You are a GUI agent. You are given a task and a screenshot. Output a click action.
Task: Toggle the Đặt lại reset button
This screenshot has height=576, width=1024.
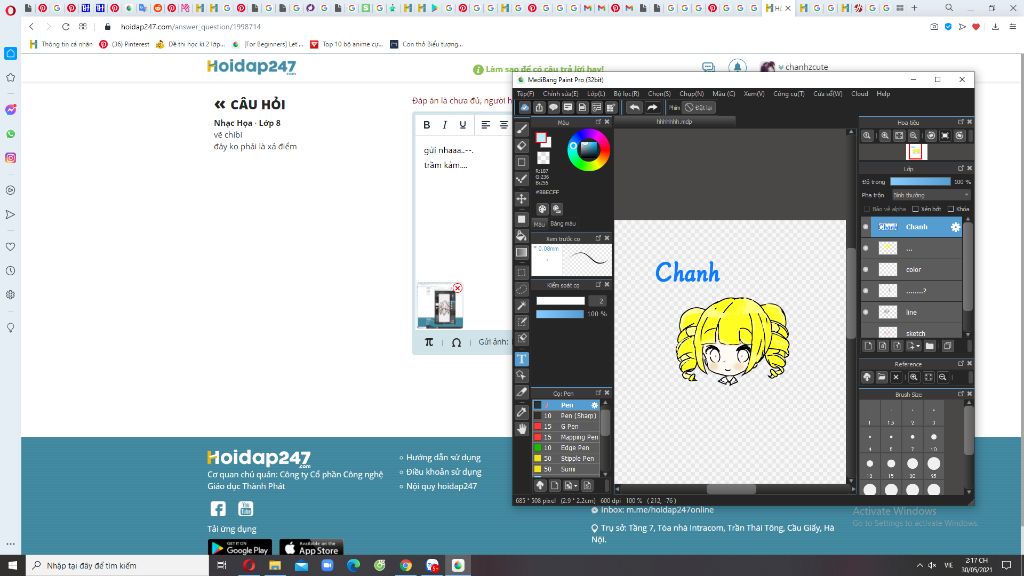click(699, 107)
